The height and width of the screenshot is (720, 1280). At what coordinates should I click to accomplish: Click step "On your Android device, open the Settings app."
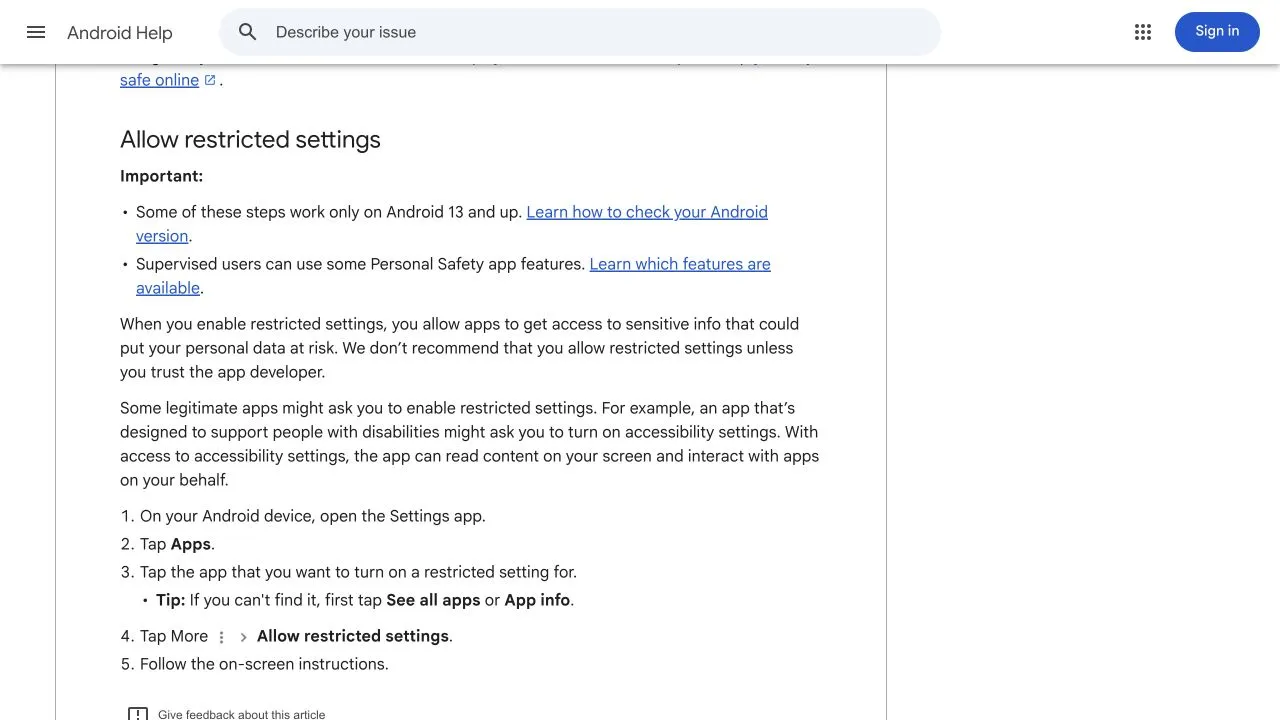[312, 516]
